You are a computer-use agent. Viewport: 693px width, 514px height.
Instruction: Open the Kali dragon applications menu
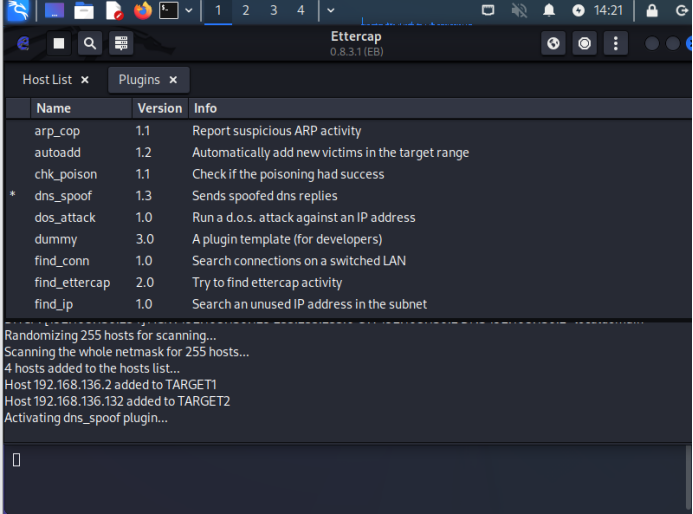point(18,11)
